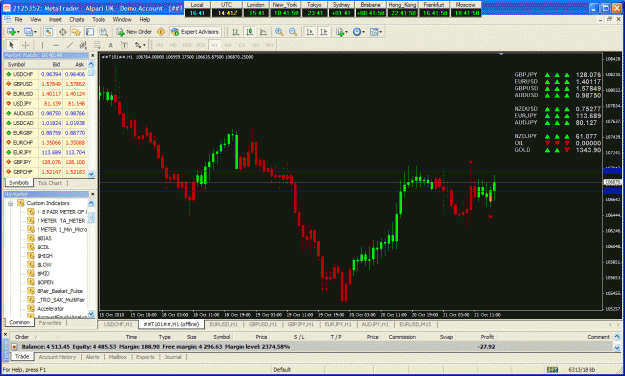This screenshot has width=625, height=376.
Task: Open the Charts menu
Action: 77,19
